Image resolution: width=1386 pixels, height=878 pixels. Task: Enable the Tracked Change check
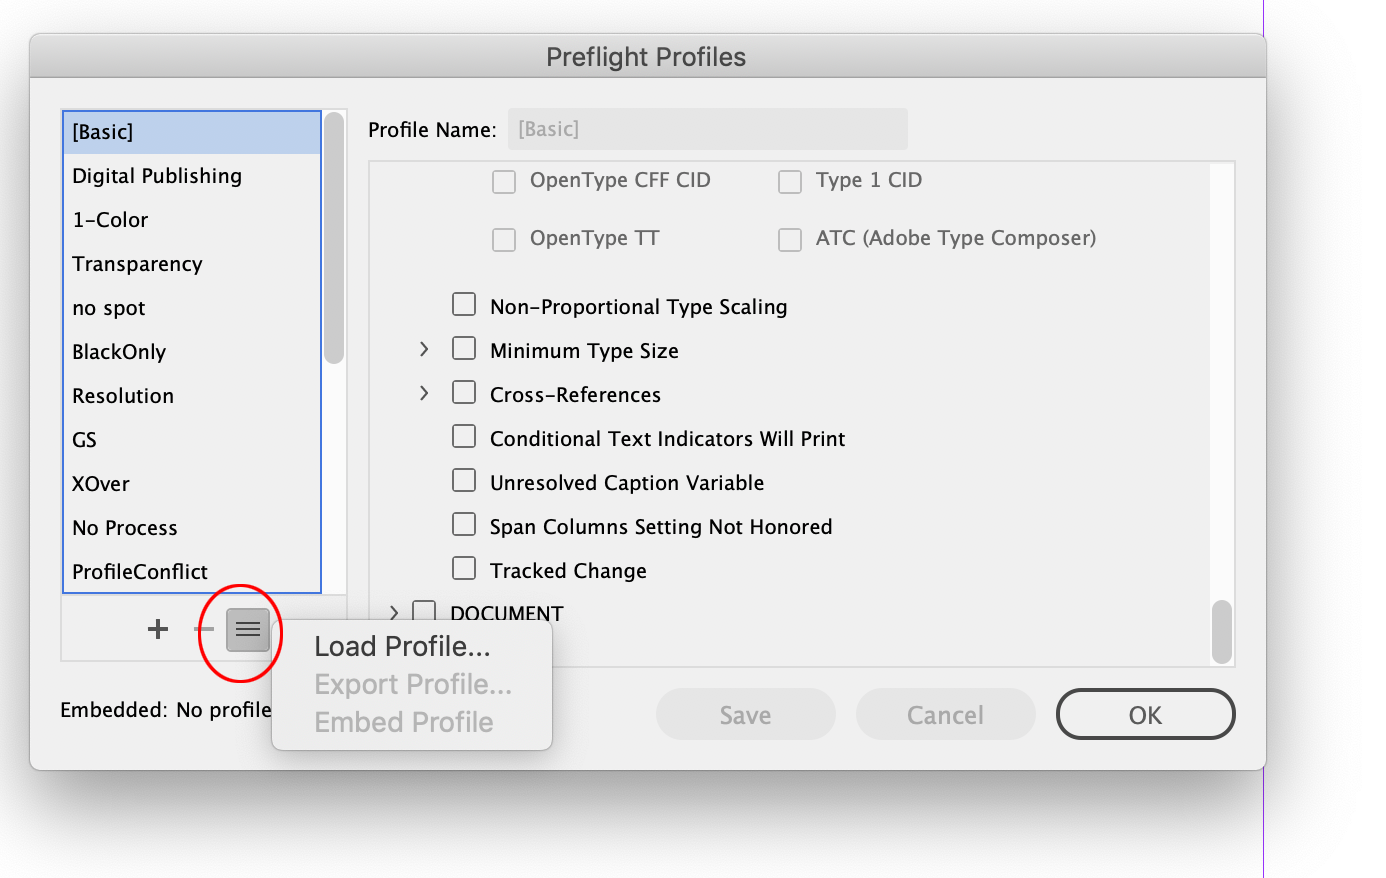tap(464, 568)
